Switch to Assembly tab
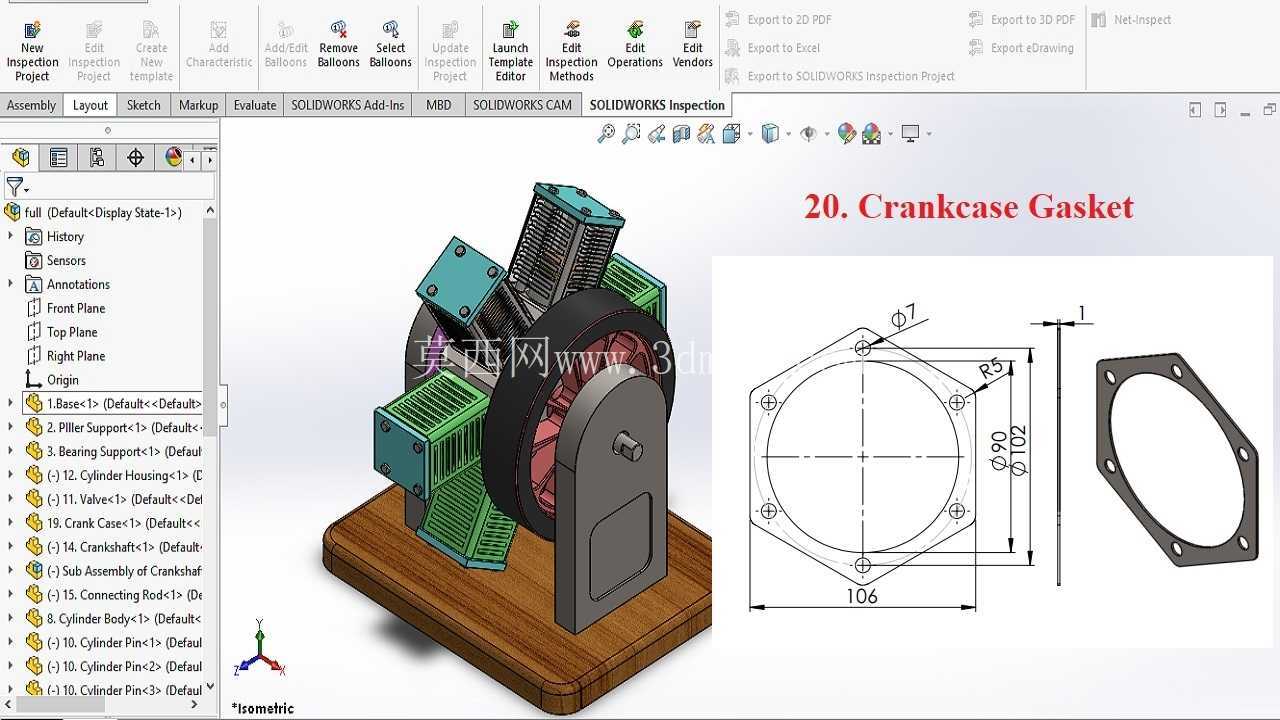 point(31,105)
